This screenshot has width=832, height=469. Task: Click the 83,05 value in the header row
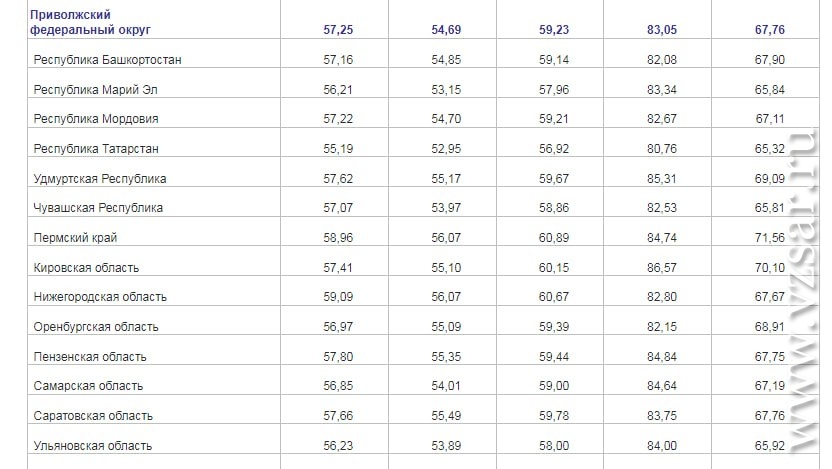pyautogui.click(x=662, y=30)
